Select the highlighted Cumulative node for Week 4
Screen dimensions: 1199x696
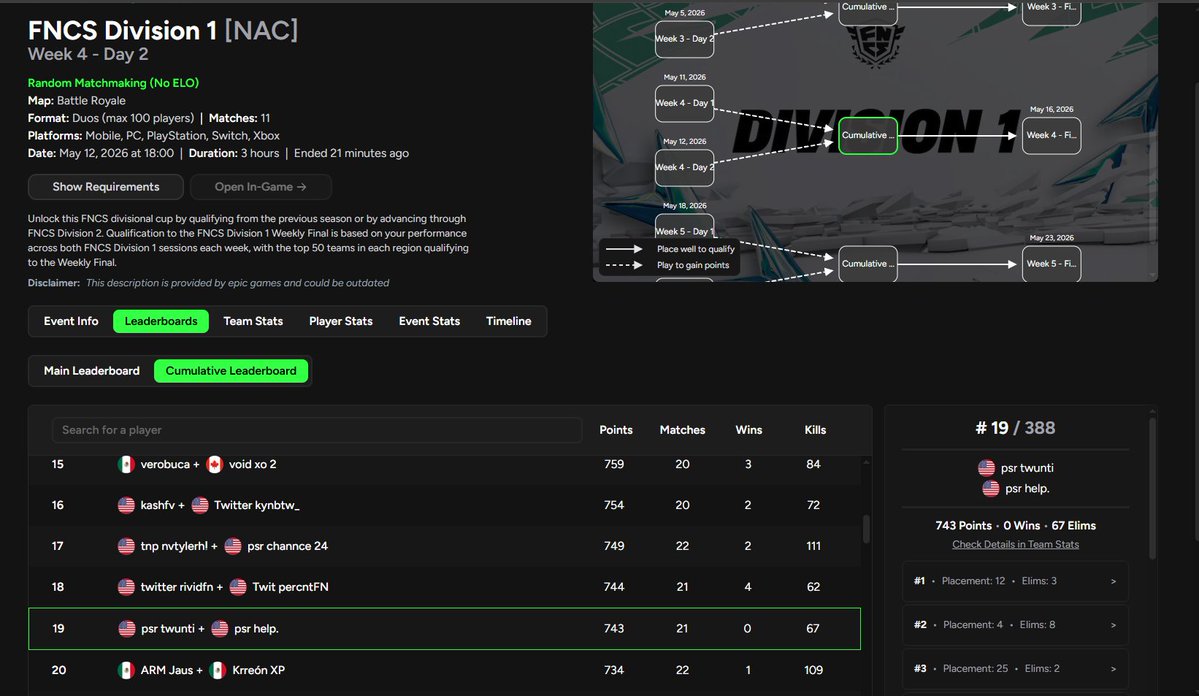point(868,135)
